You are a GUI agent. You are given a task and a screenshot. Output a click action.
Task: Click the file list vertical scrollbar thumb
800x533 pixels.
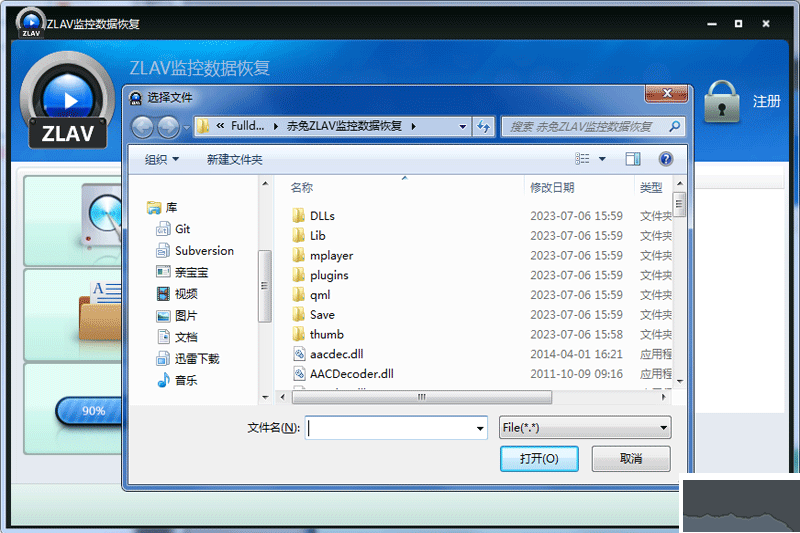pyautogui.click(x=679, y=205)
